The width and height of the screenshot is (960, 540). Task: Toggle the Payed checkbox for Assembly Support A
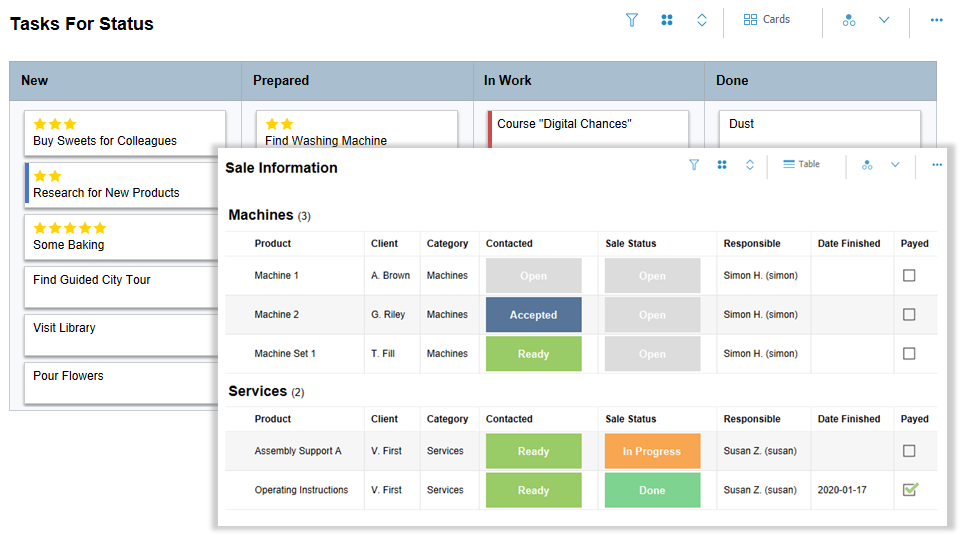(909, 451)
